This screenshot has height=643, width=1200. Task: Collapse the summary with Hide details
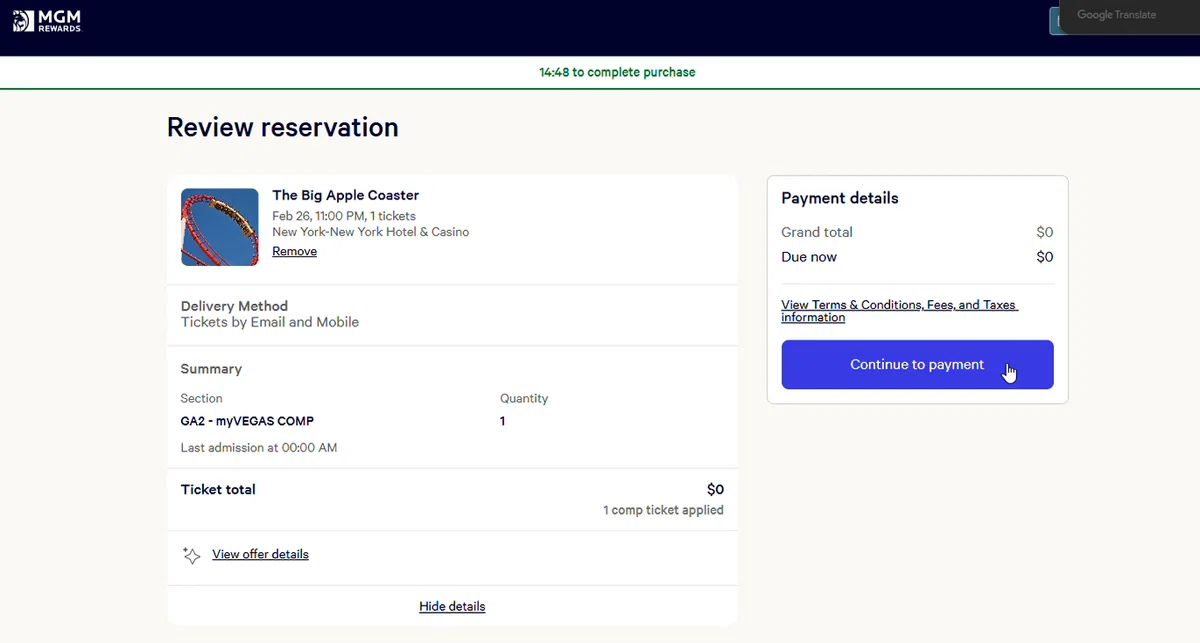(452, 606)
